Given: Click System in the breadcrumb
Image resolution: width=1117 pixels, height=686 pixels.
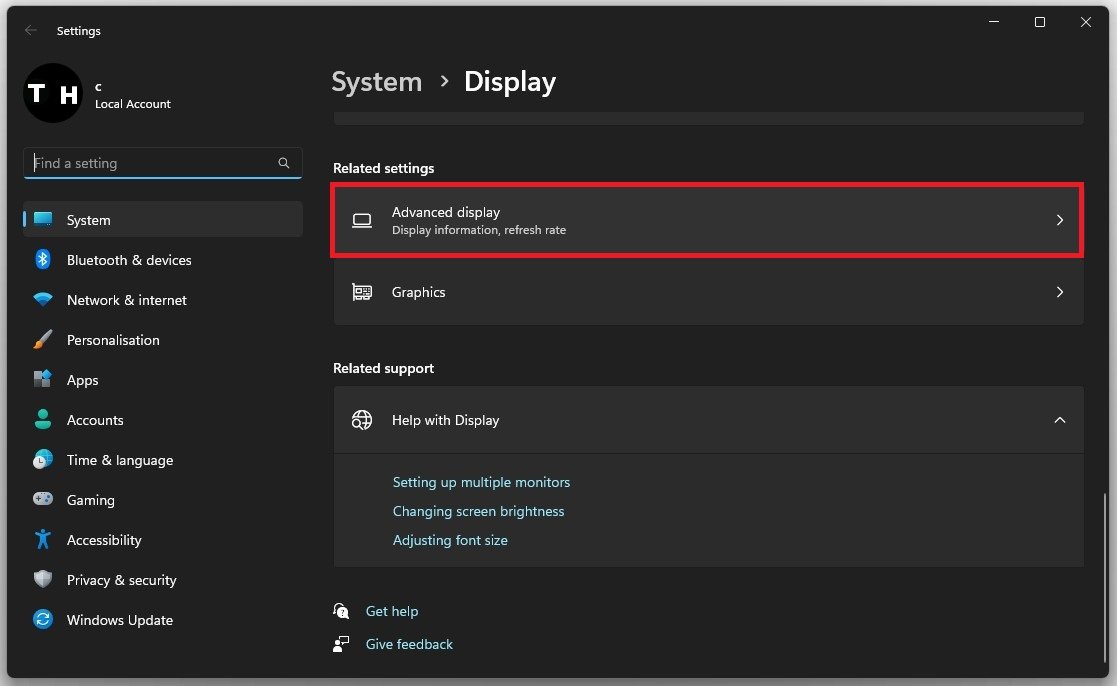Looking at the screenshot, I should [377, 82].
